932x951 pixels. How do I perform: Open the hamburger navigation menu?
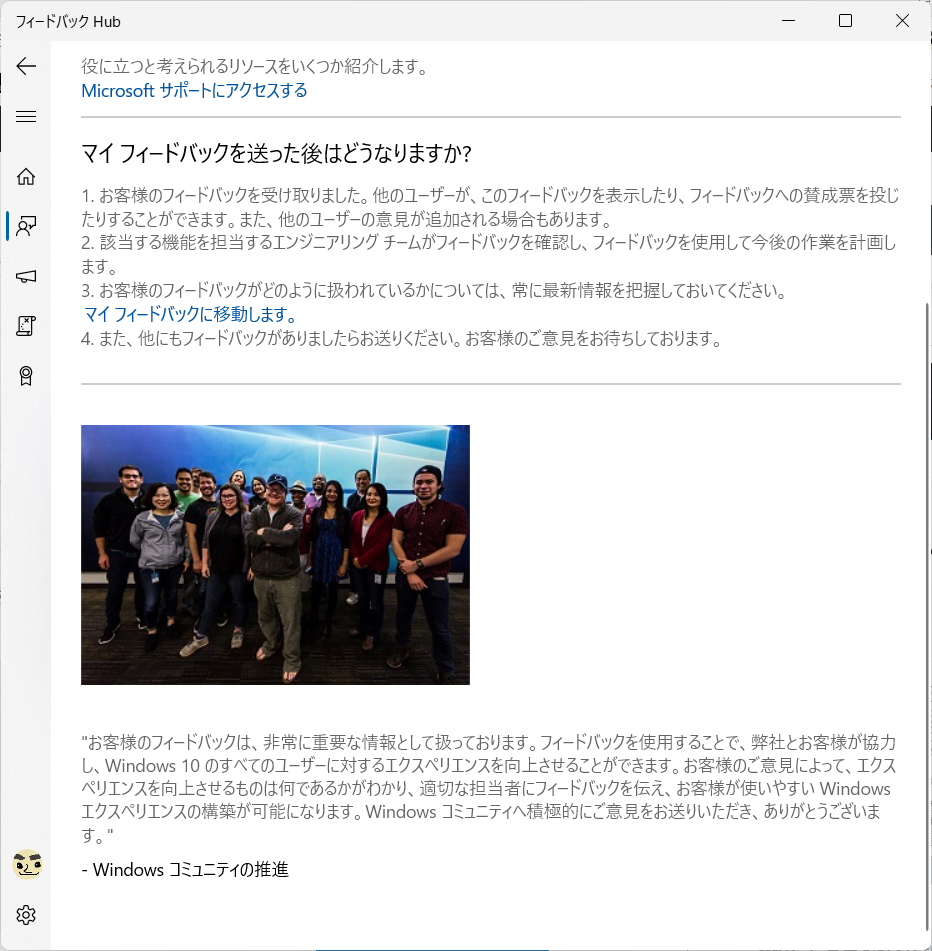point(25,116)
